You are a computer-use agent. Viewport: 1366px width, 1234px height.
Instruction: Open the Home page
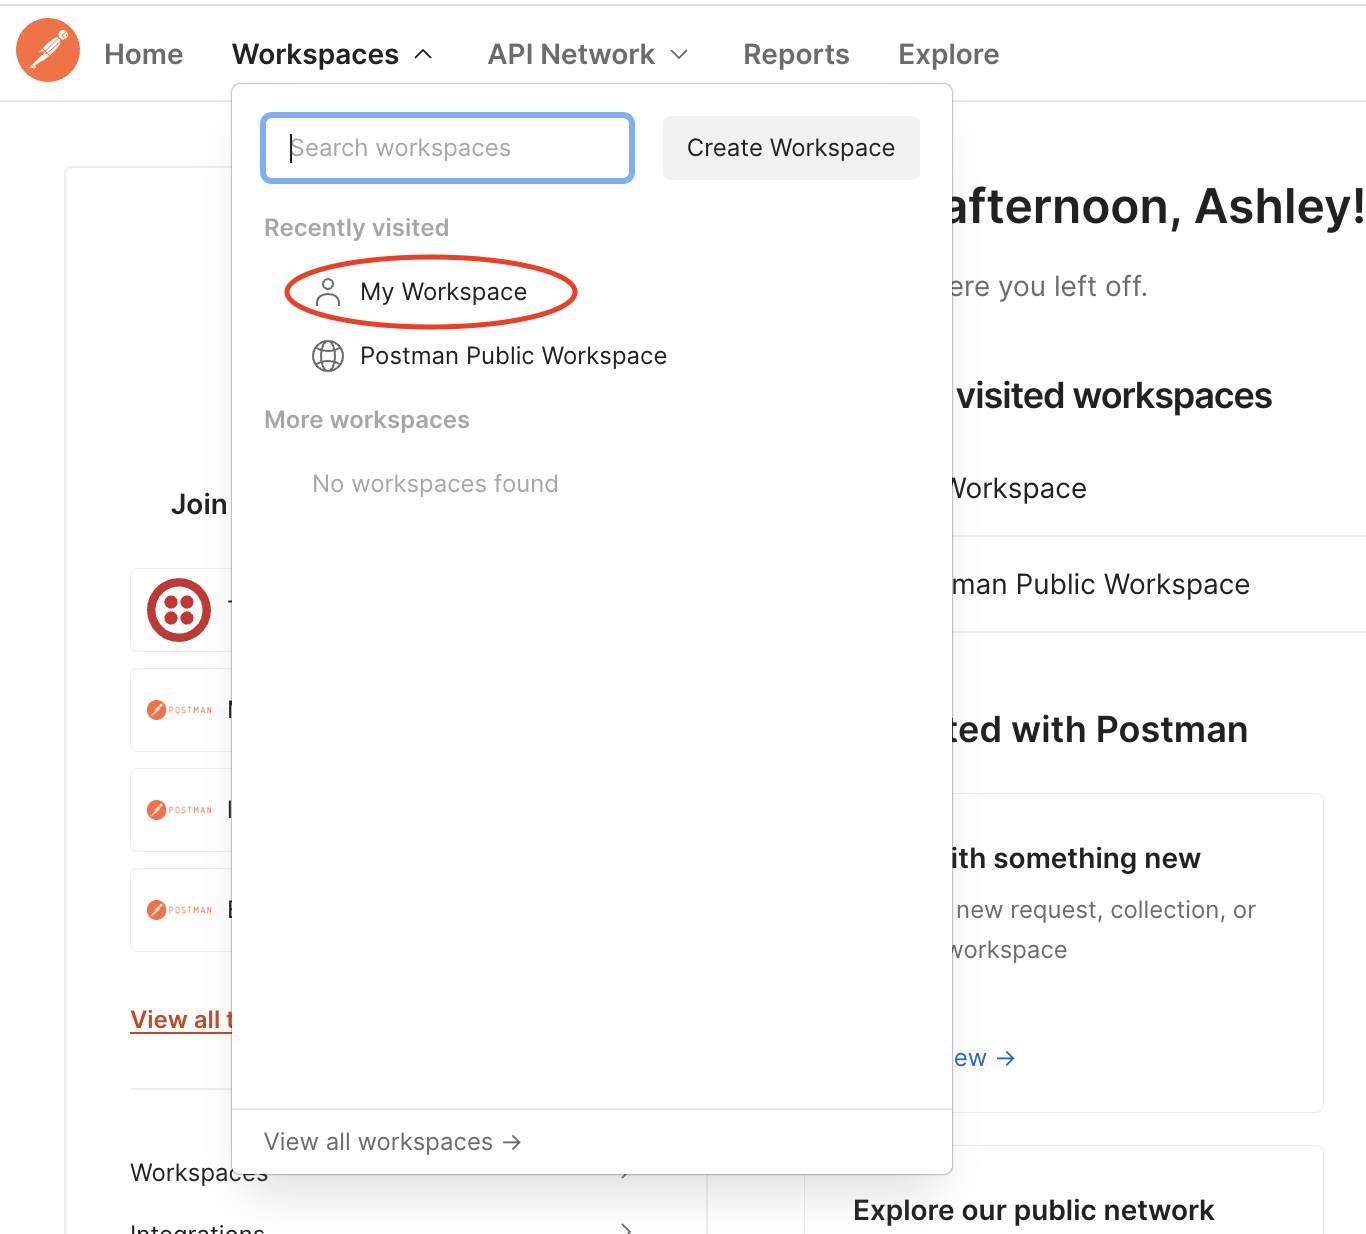(143, 54)
